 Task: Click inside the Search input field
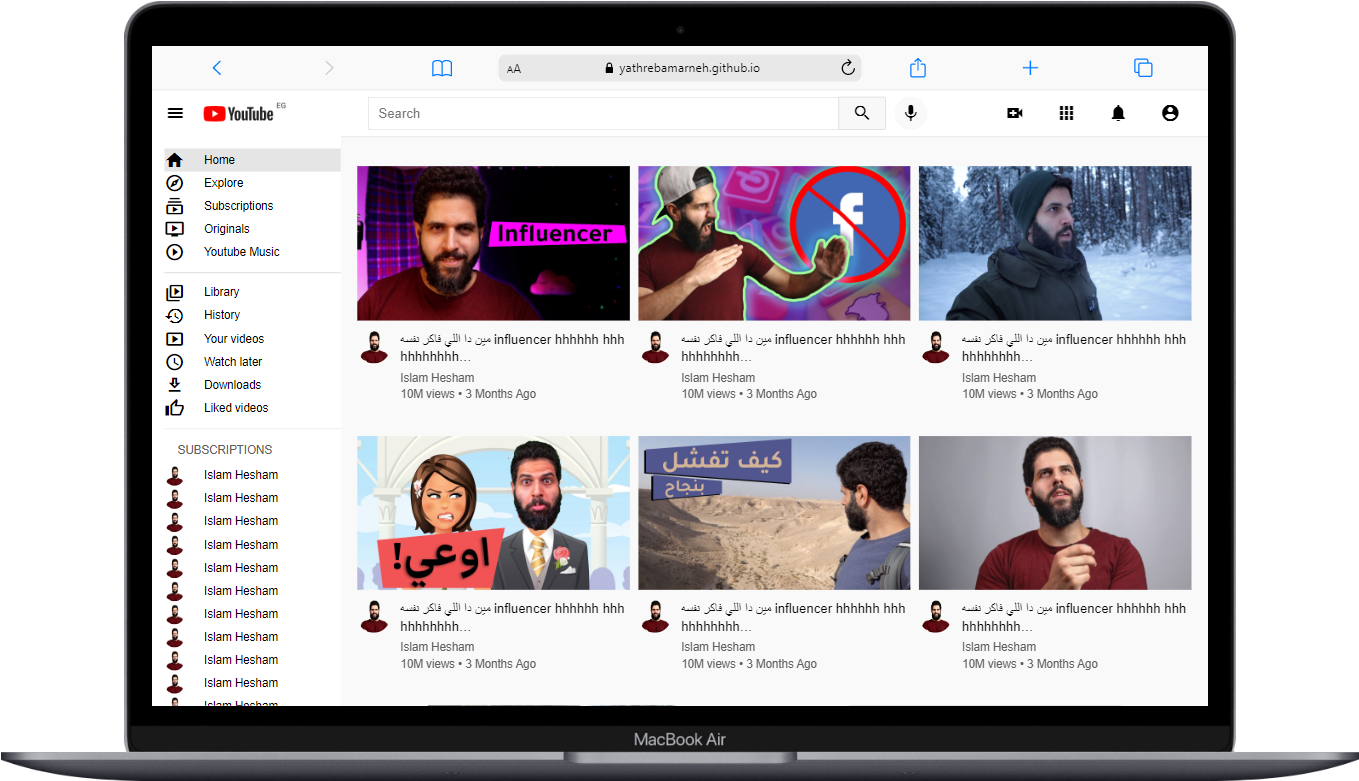point(600,113)
